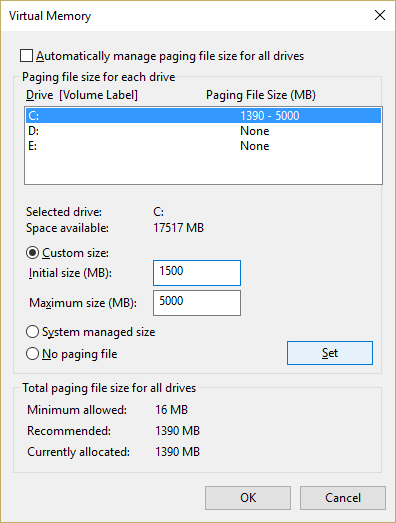This screenshot has height=523, width=396.
Task: Click the 1390 - 5000 paging size entry
Action: click(x=270, y=116)
